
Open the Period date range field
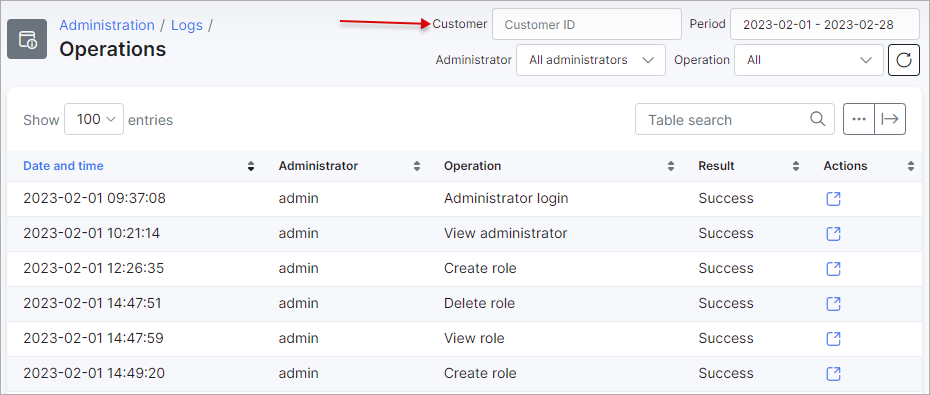[x=825, y=24]
